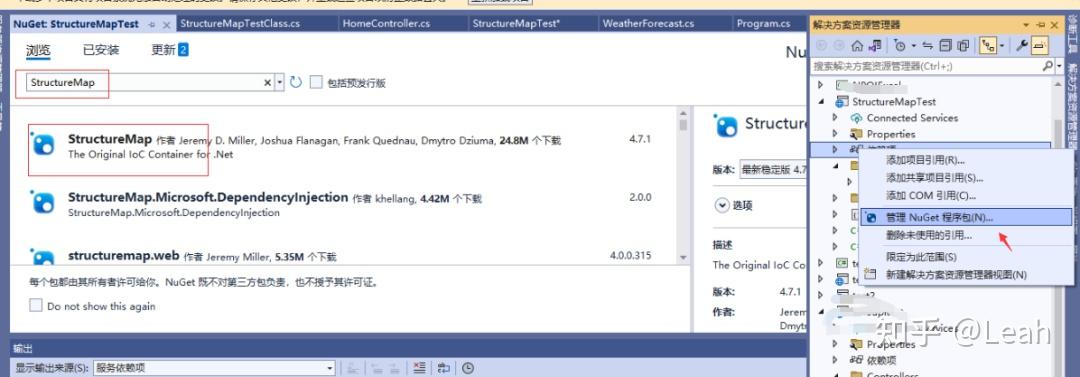Open the StructureMapTestClass.cs tab
The image size is (1080, 377).
point(240,24)
